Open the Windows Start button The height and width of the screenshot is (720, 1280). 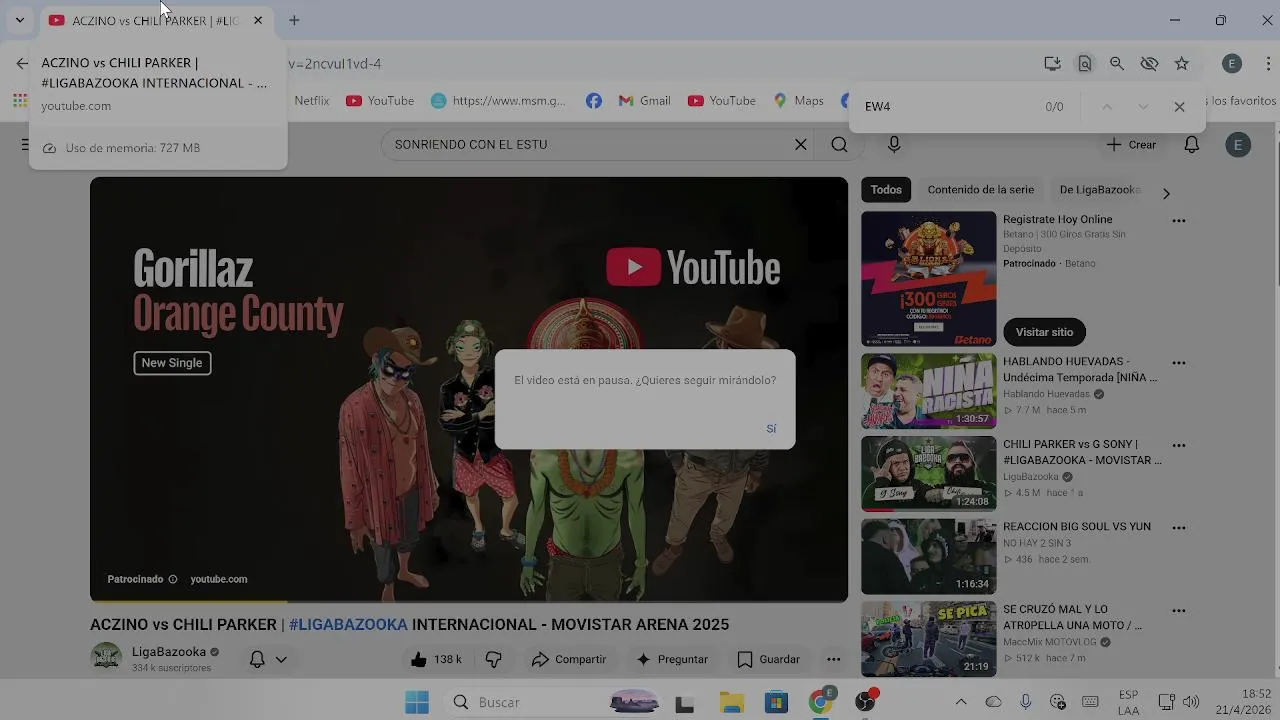417,702
